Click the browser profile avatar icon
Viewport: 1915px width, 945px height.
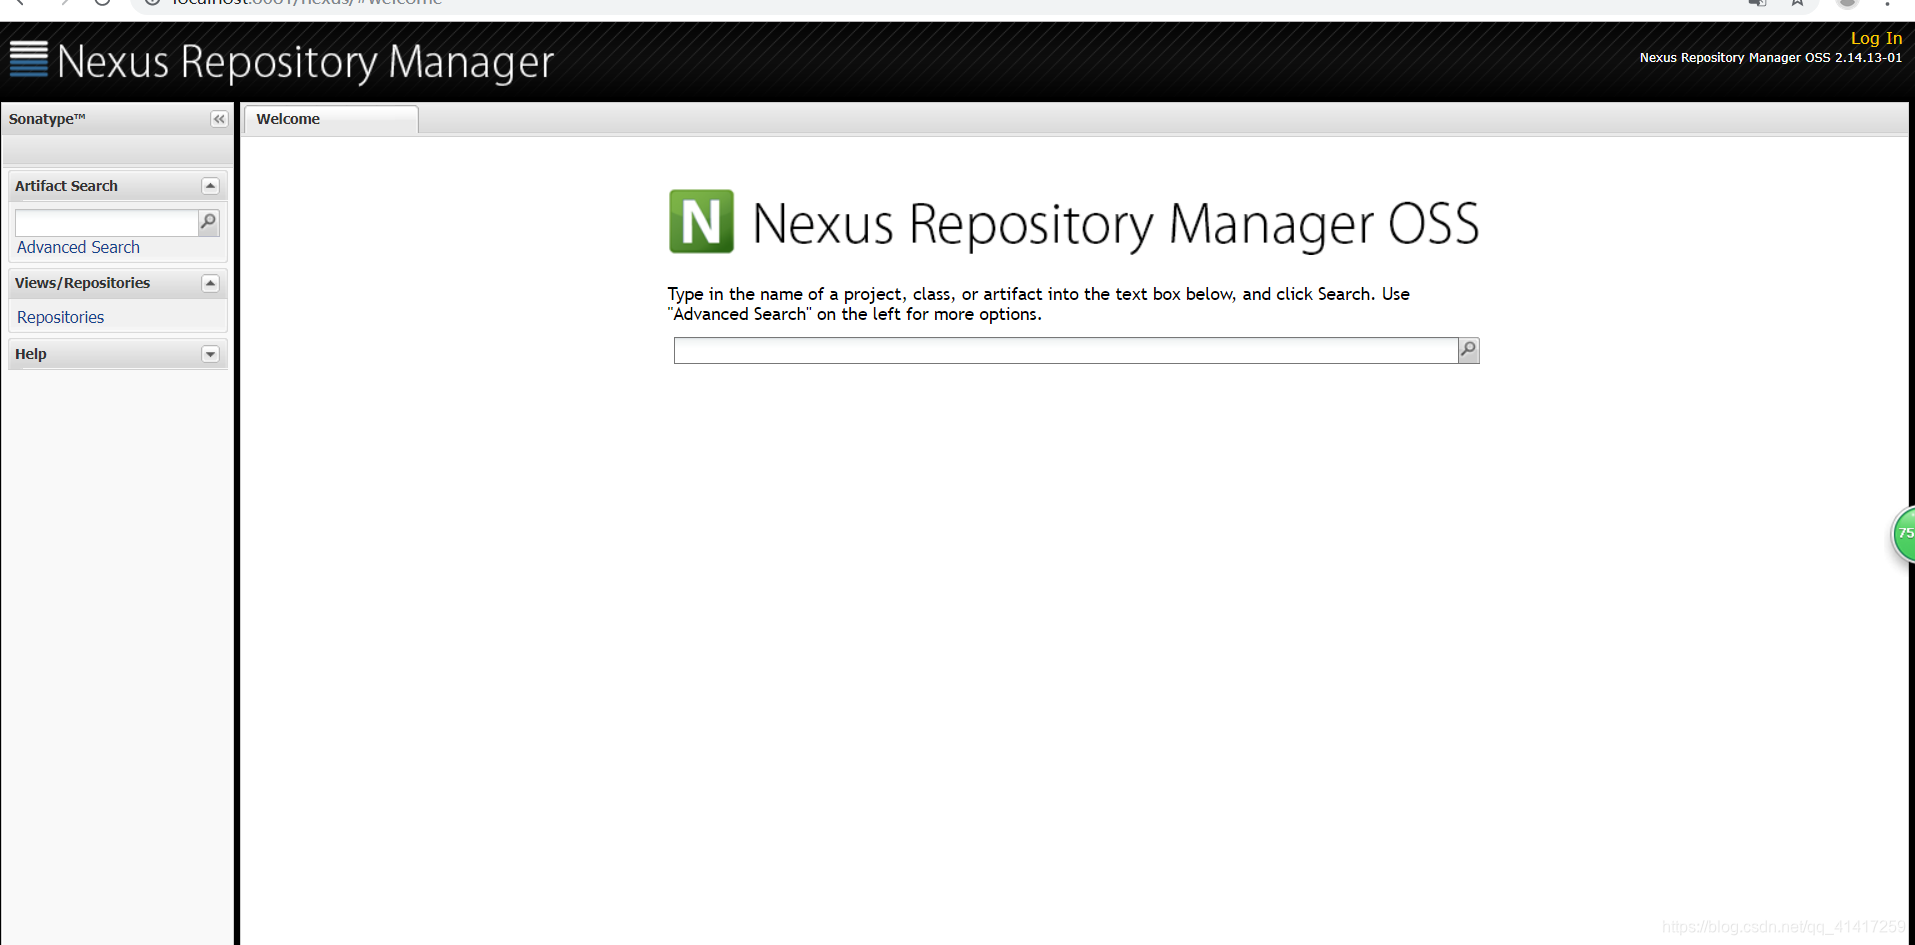pyautogui.click(x=1847, y=3)
